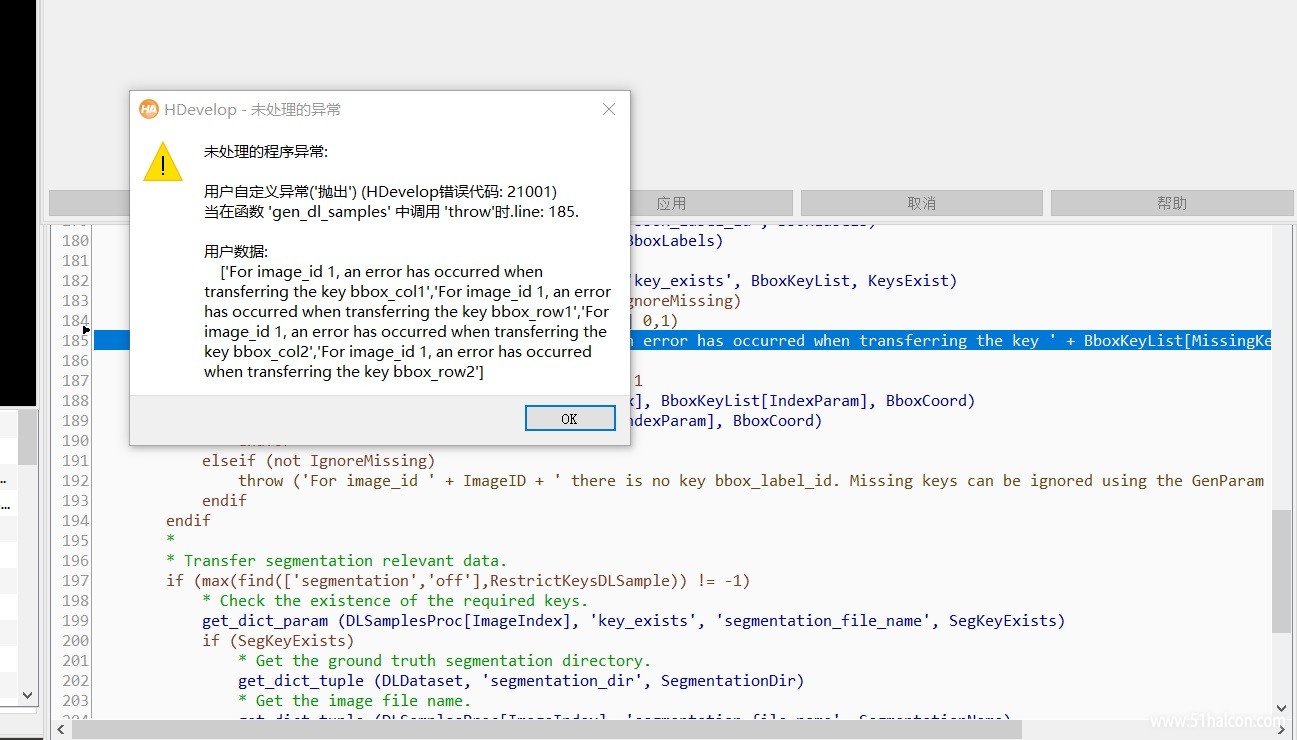Click scroll-left arrow of code editor scrollbar
The width and height of the screenshot is (1297, 740).
point(61,730)
